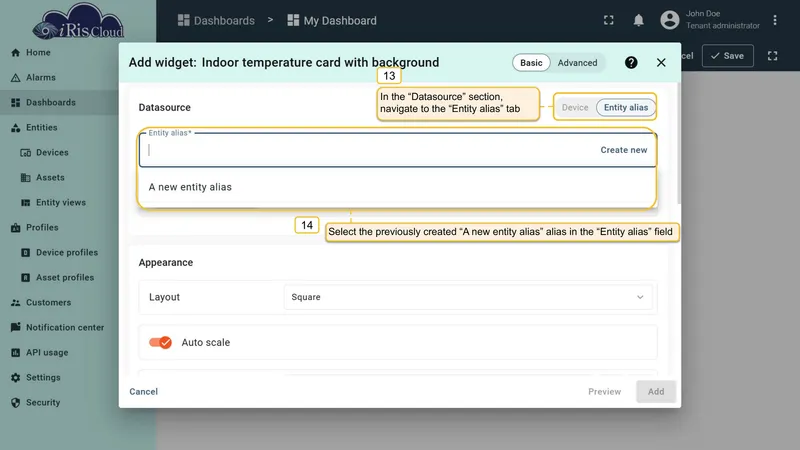
Task: Click the Assets icon in sidebar
Action: (26, 178)
